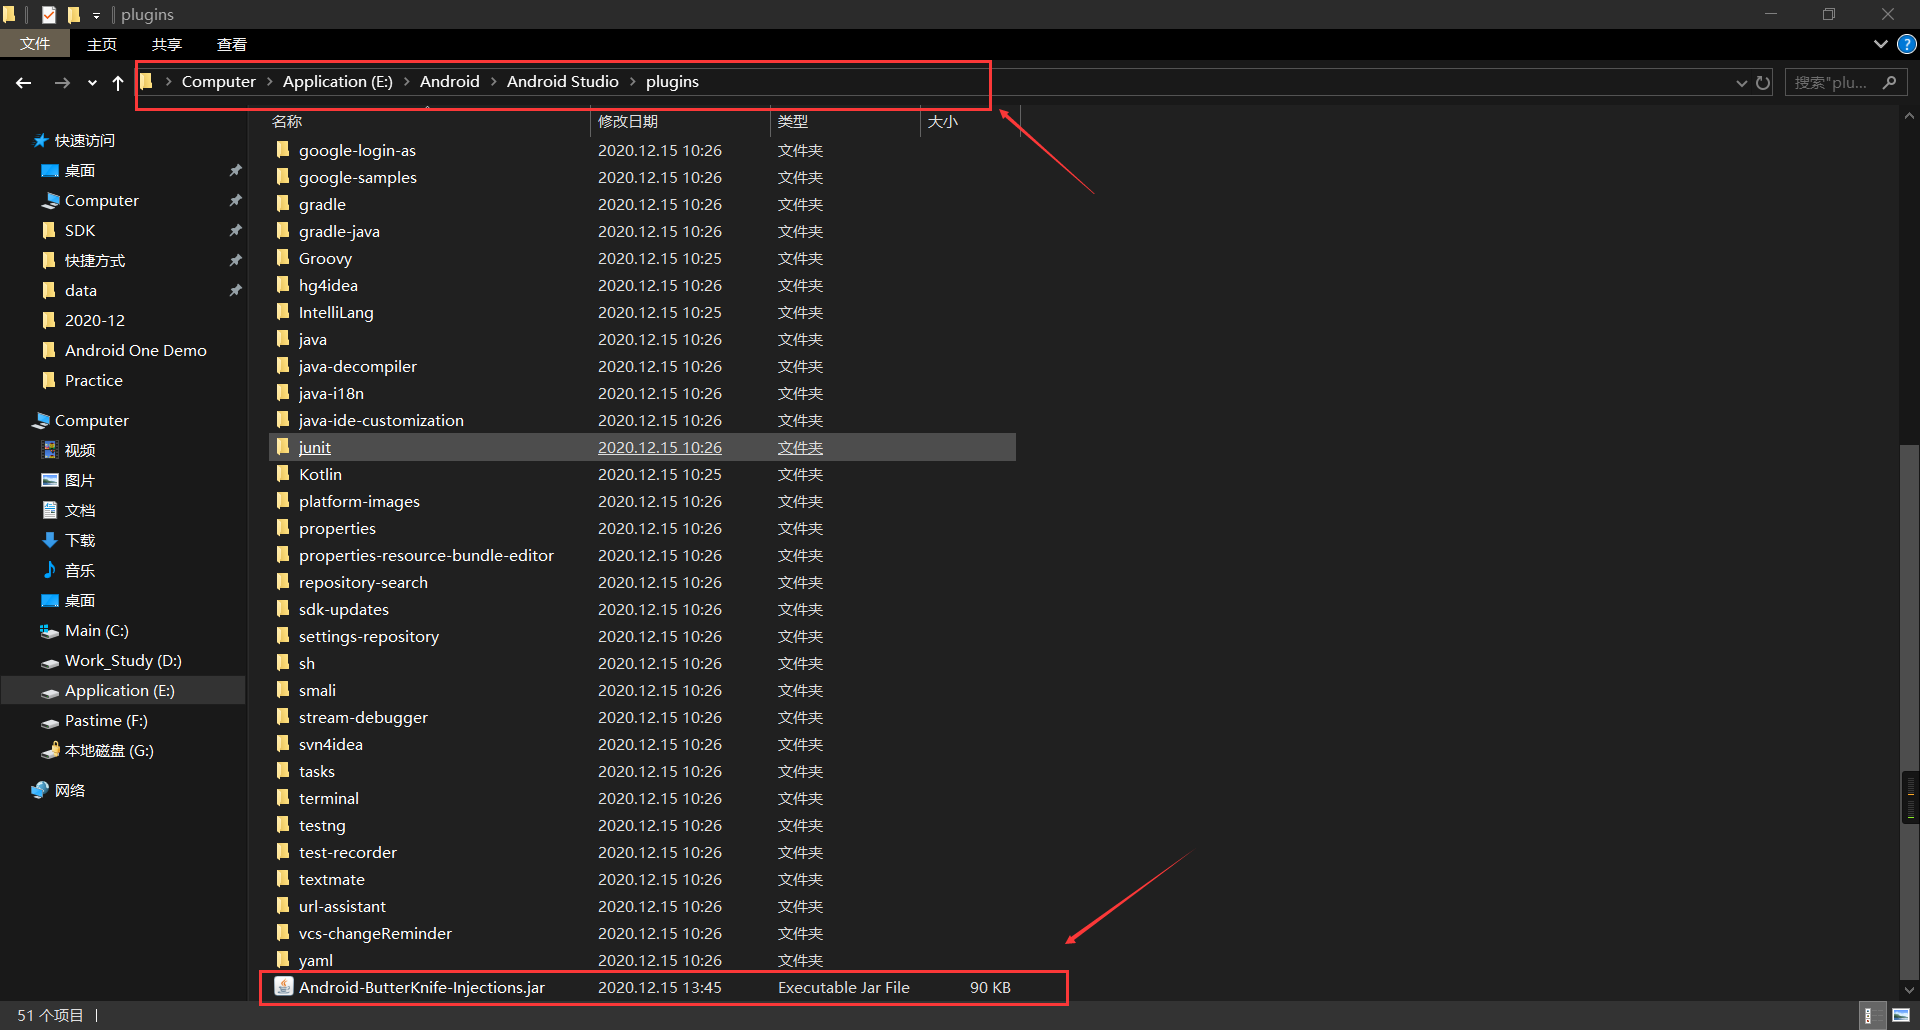Viewport: 1920px width, 1030px height.
Task: Open 快捷方式 folder in sidebar
Action: (x=95, y=261)
